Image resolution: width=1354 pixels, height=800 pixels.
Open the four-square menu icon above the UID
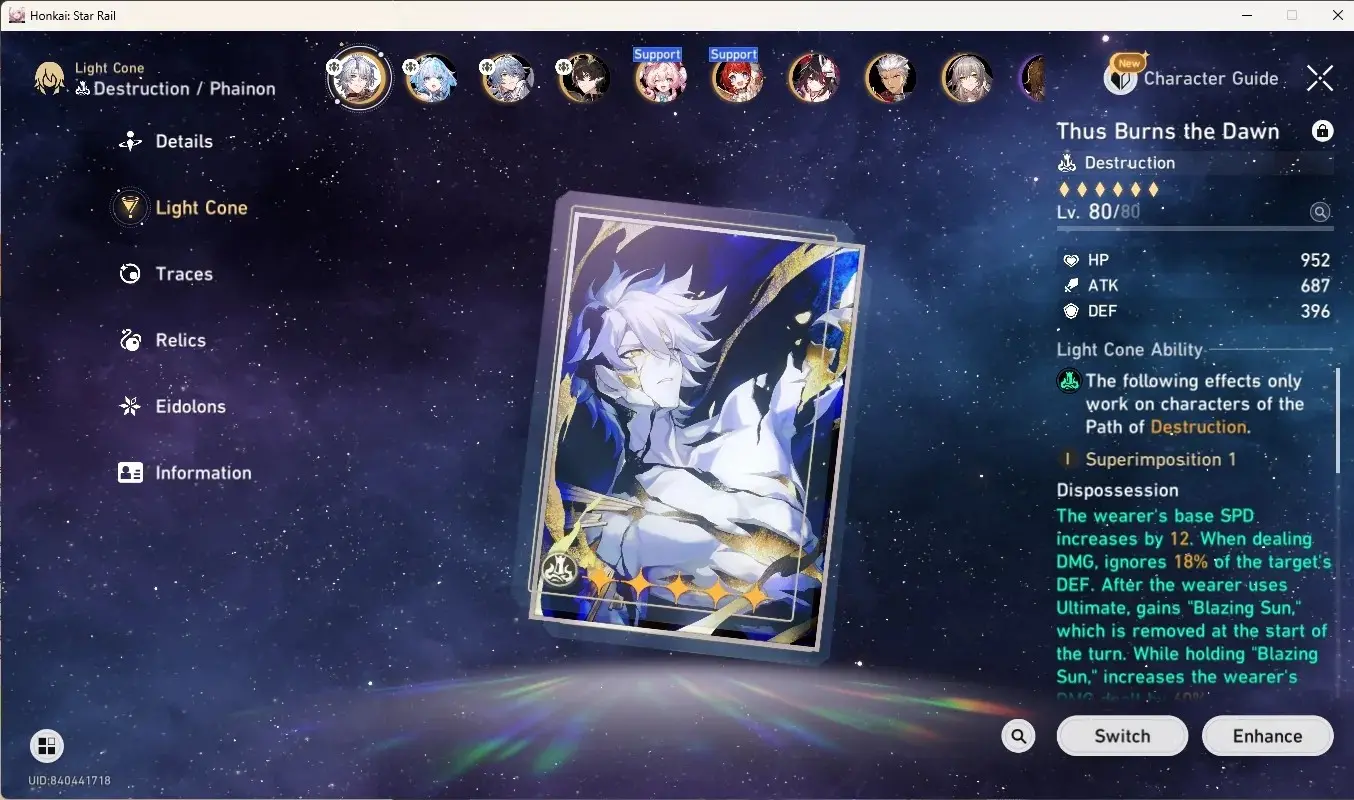pos(47,745)
